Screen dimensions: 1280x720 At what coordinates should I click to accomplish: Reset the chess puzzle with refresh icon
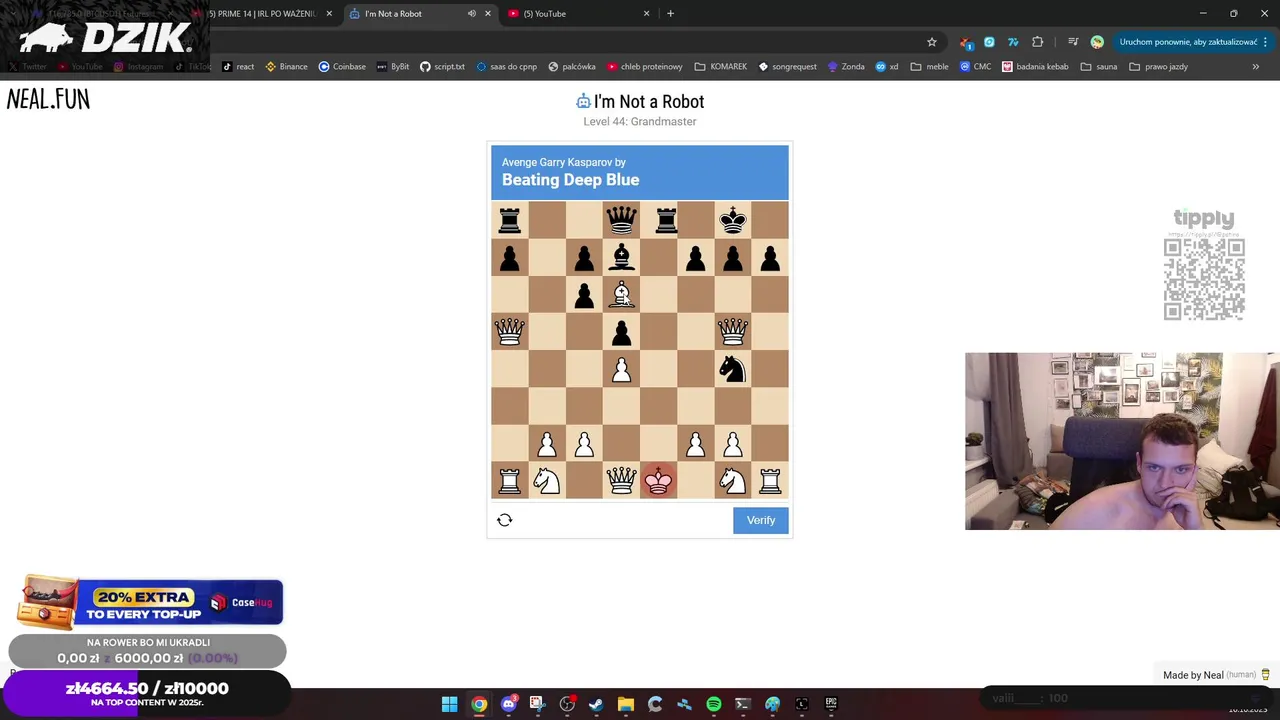505,520
